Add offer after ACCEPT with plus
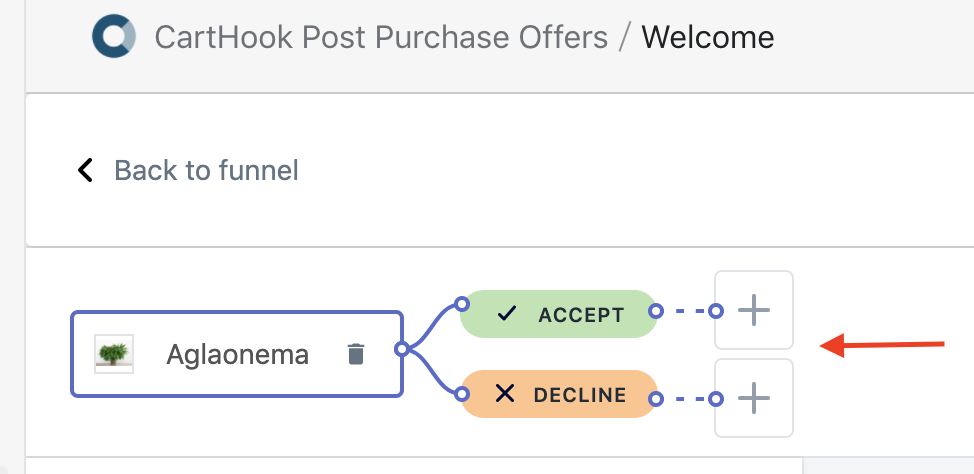974x474 pixels. point(754,310)
